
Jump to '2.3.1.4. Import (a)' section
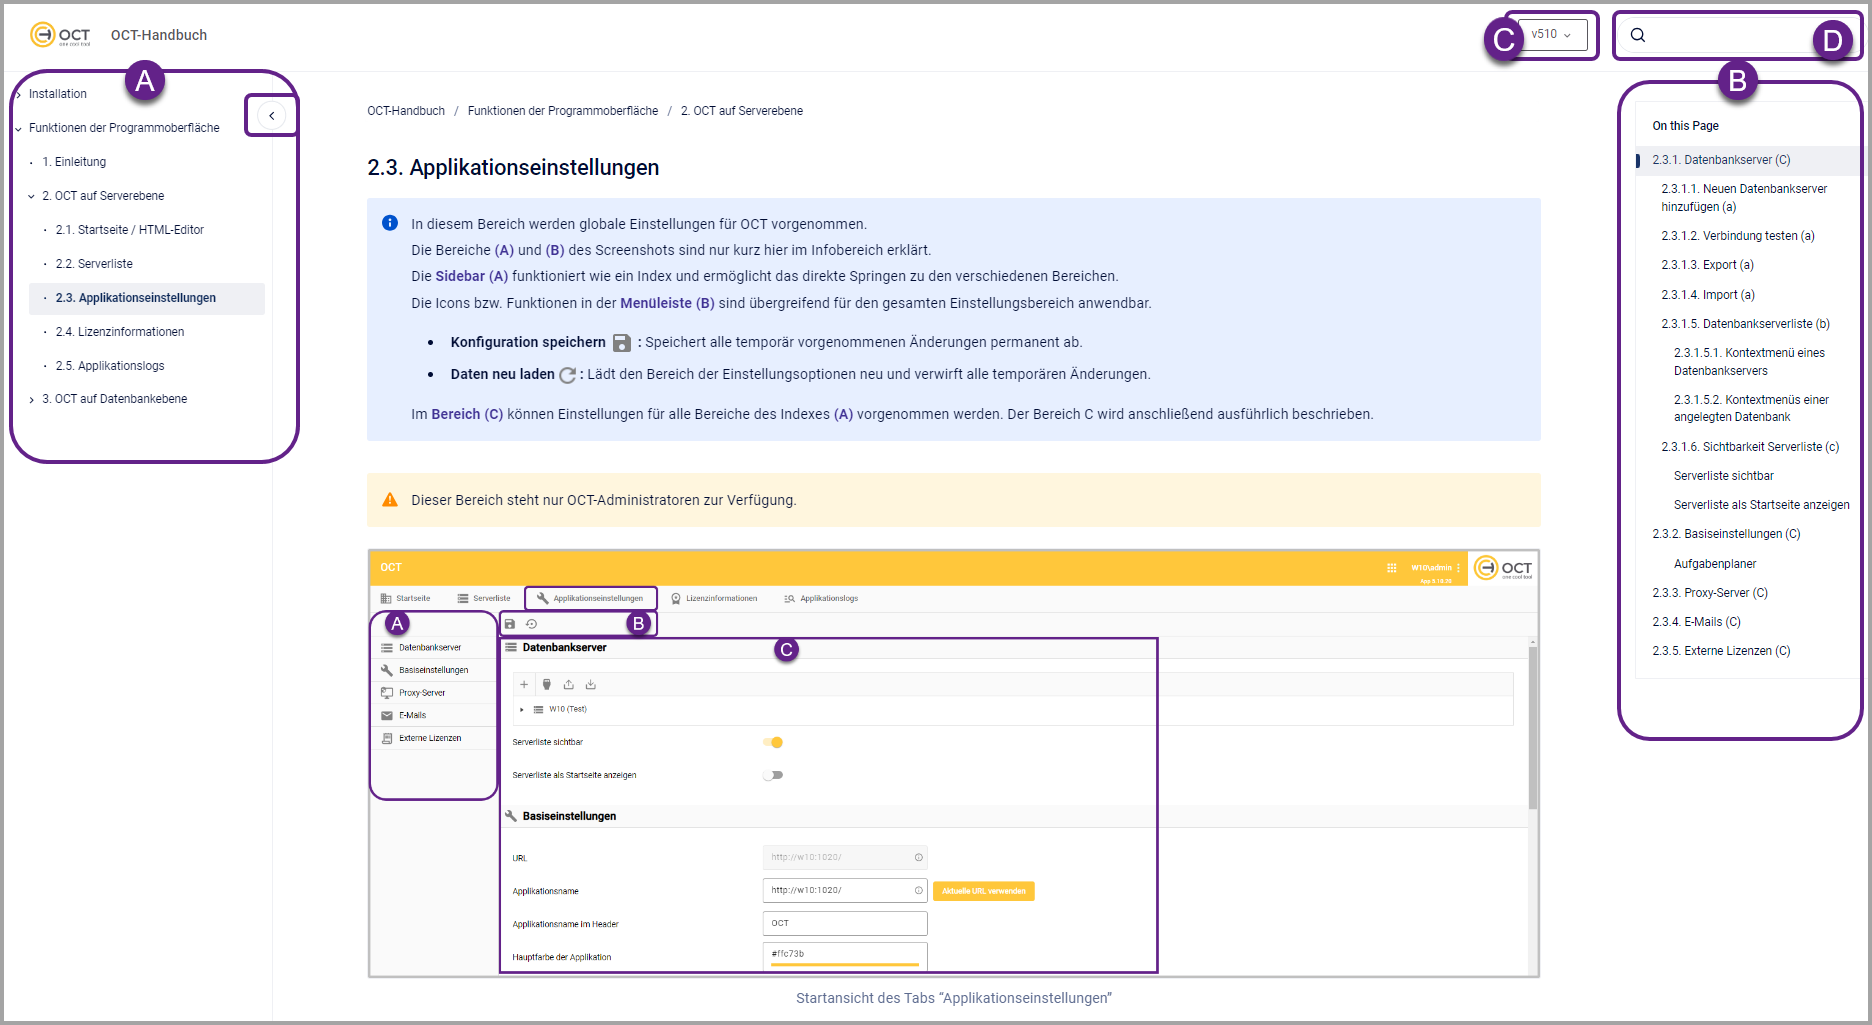point(1708,295)
